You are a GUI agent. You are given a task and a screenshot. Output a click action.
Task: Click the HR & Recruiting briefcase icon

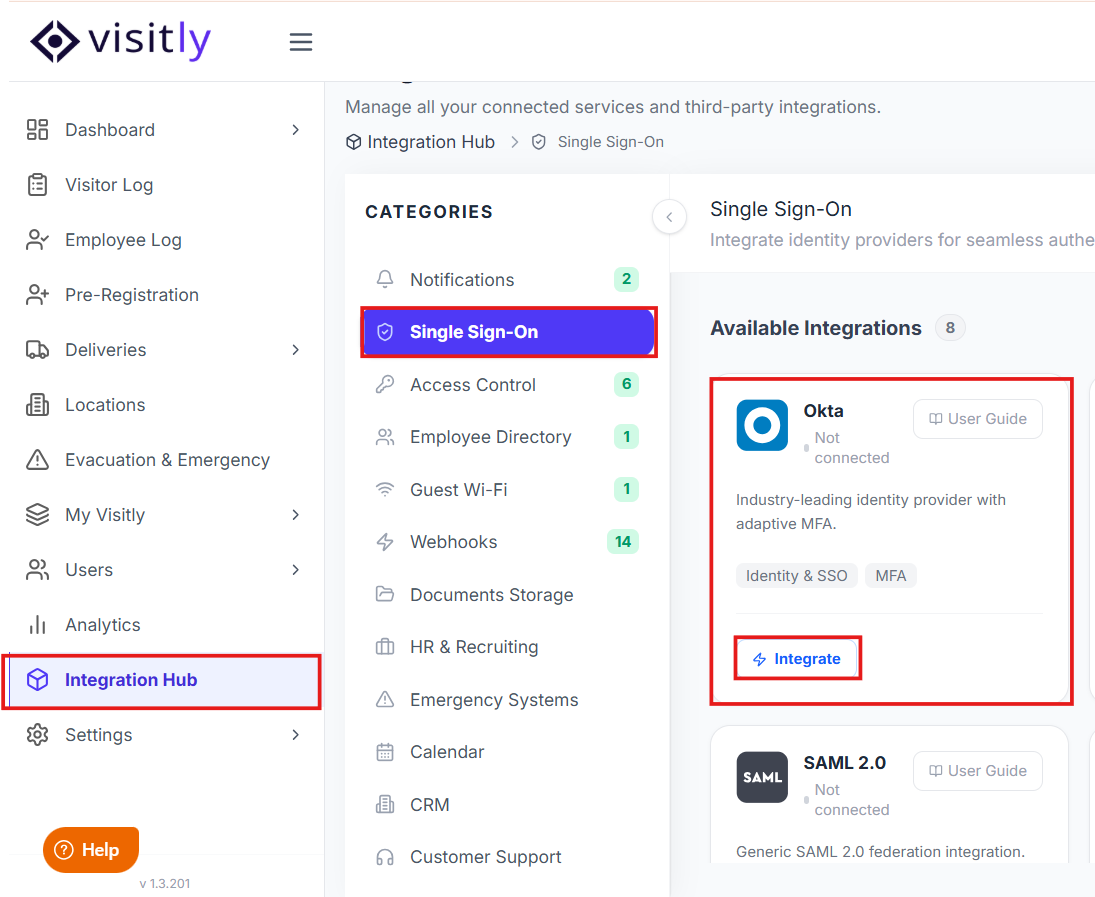coord(385,647)
